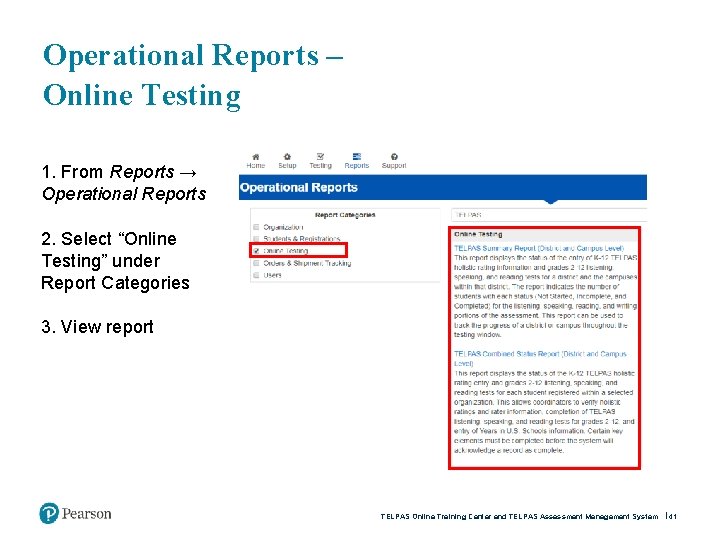720x540 pixels.
Task: Check the Organization category checkbox
Action: point(256,227)
